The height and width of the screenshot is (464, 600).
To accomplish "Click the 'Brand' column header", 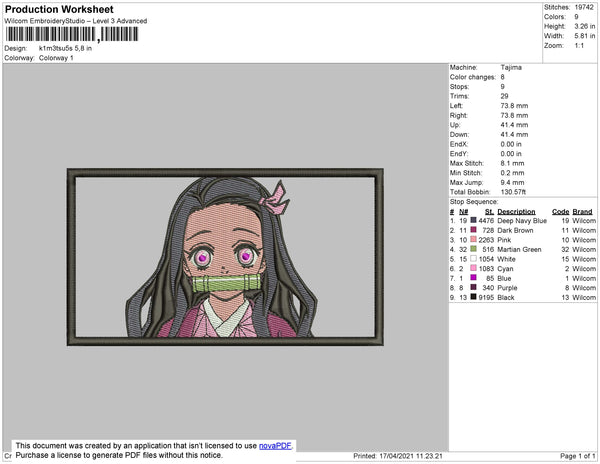I will pyautogui.click(x=582, y=212).
